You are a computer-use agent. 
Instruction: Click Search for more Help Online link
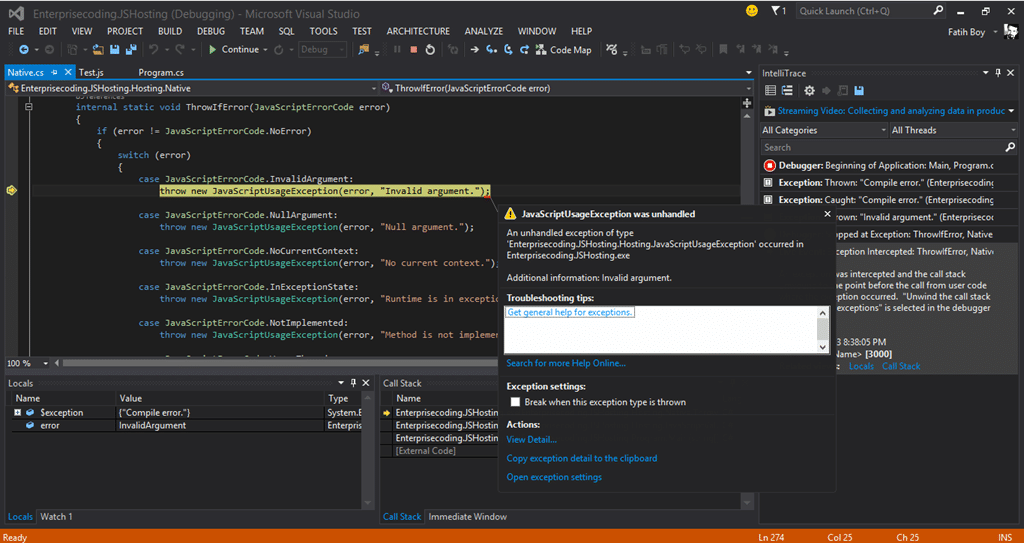pos(566,363)
